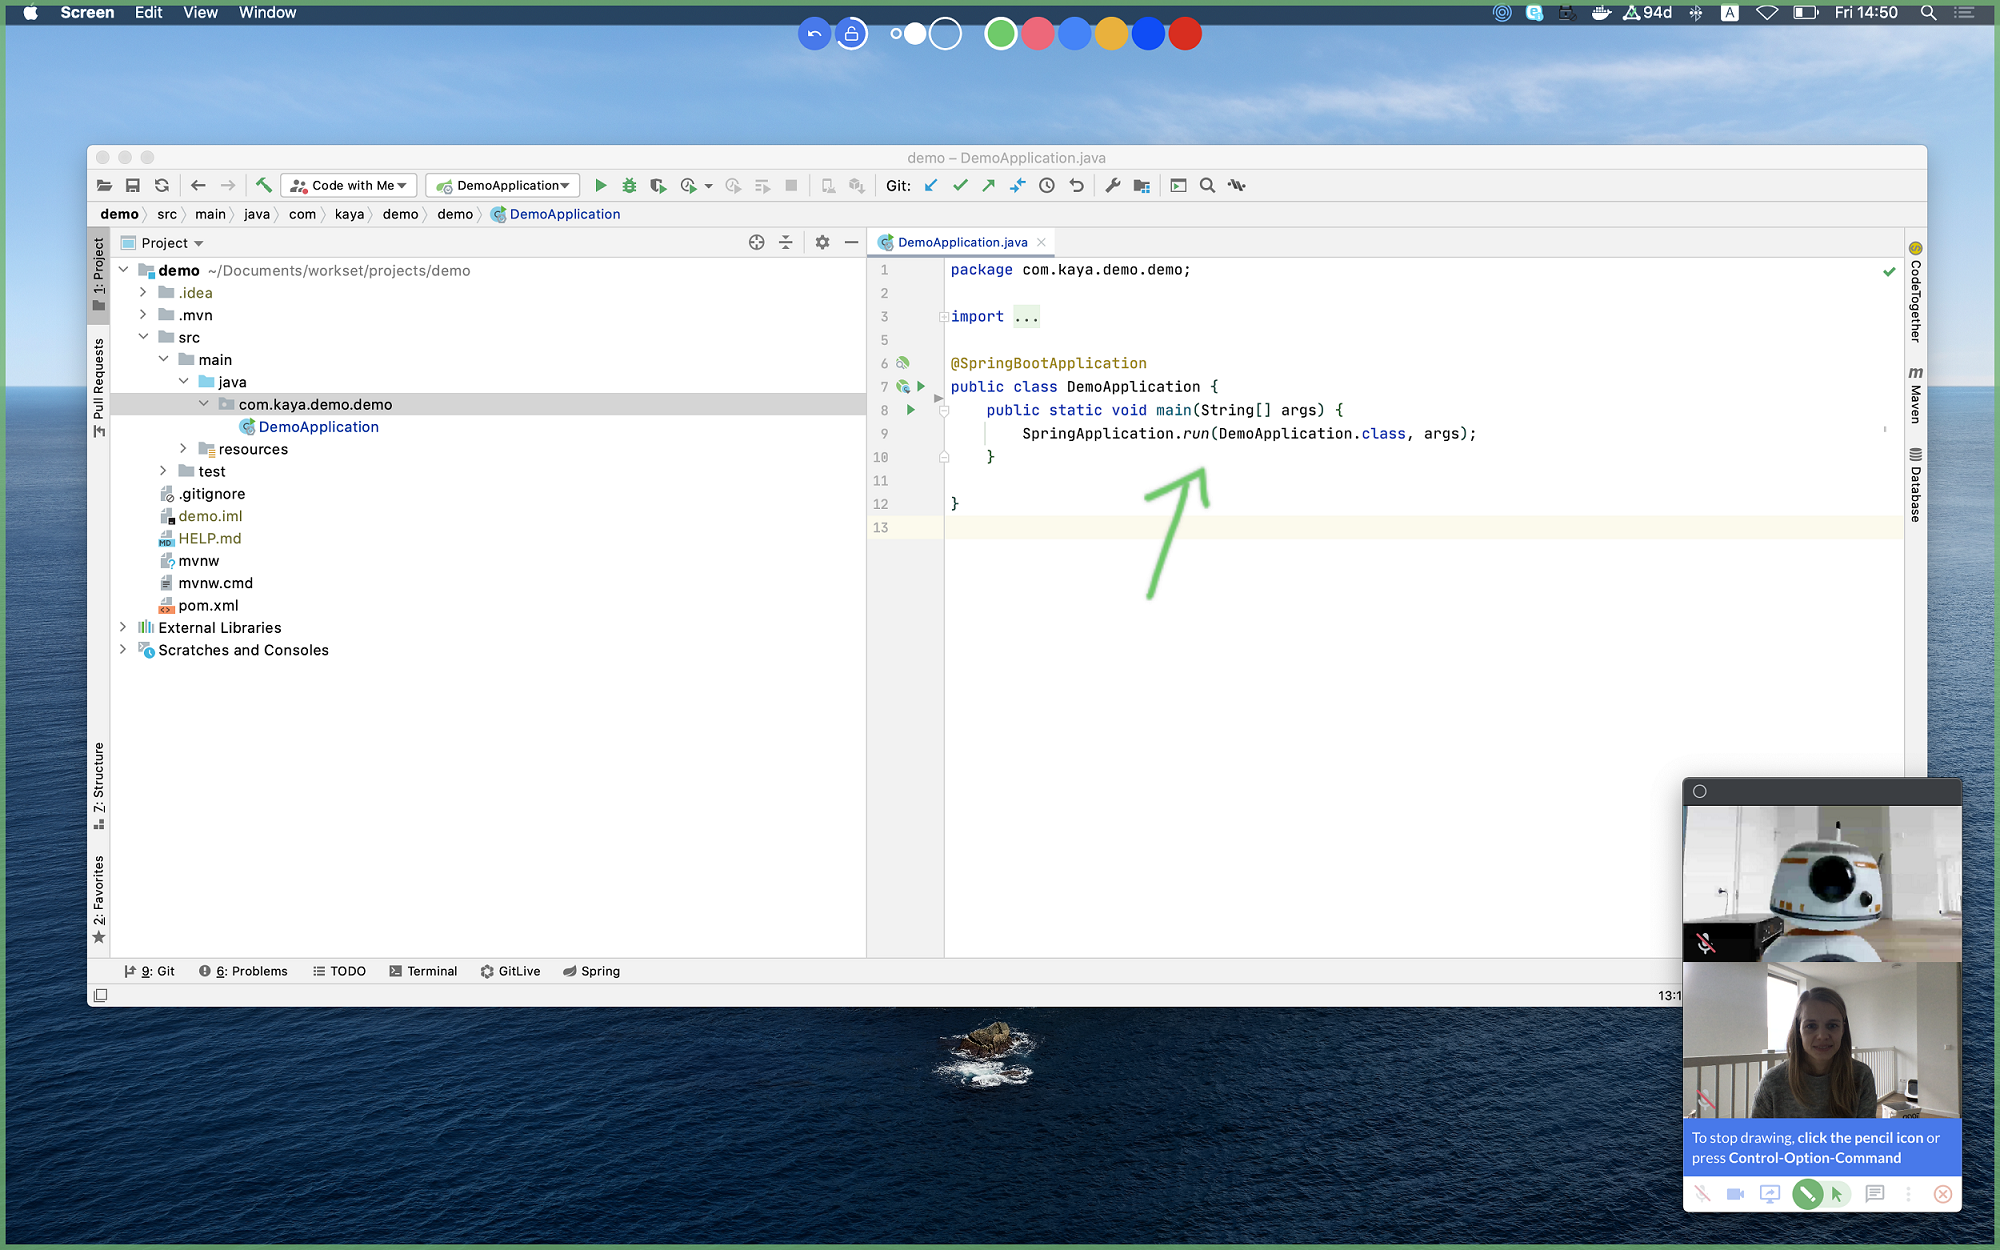Screen dimensions: 2000x1250
Task: Expand the resources folder
Action: point(184,449)
